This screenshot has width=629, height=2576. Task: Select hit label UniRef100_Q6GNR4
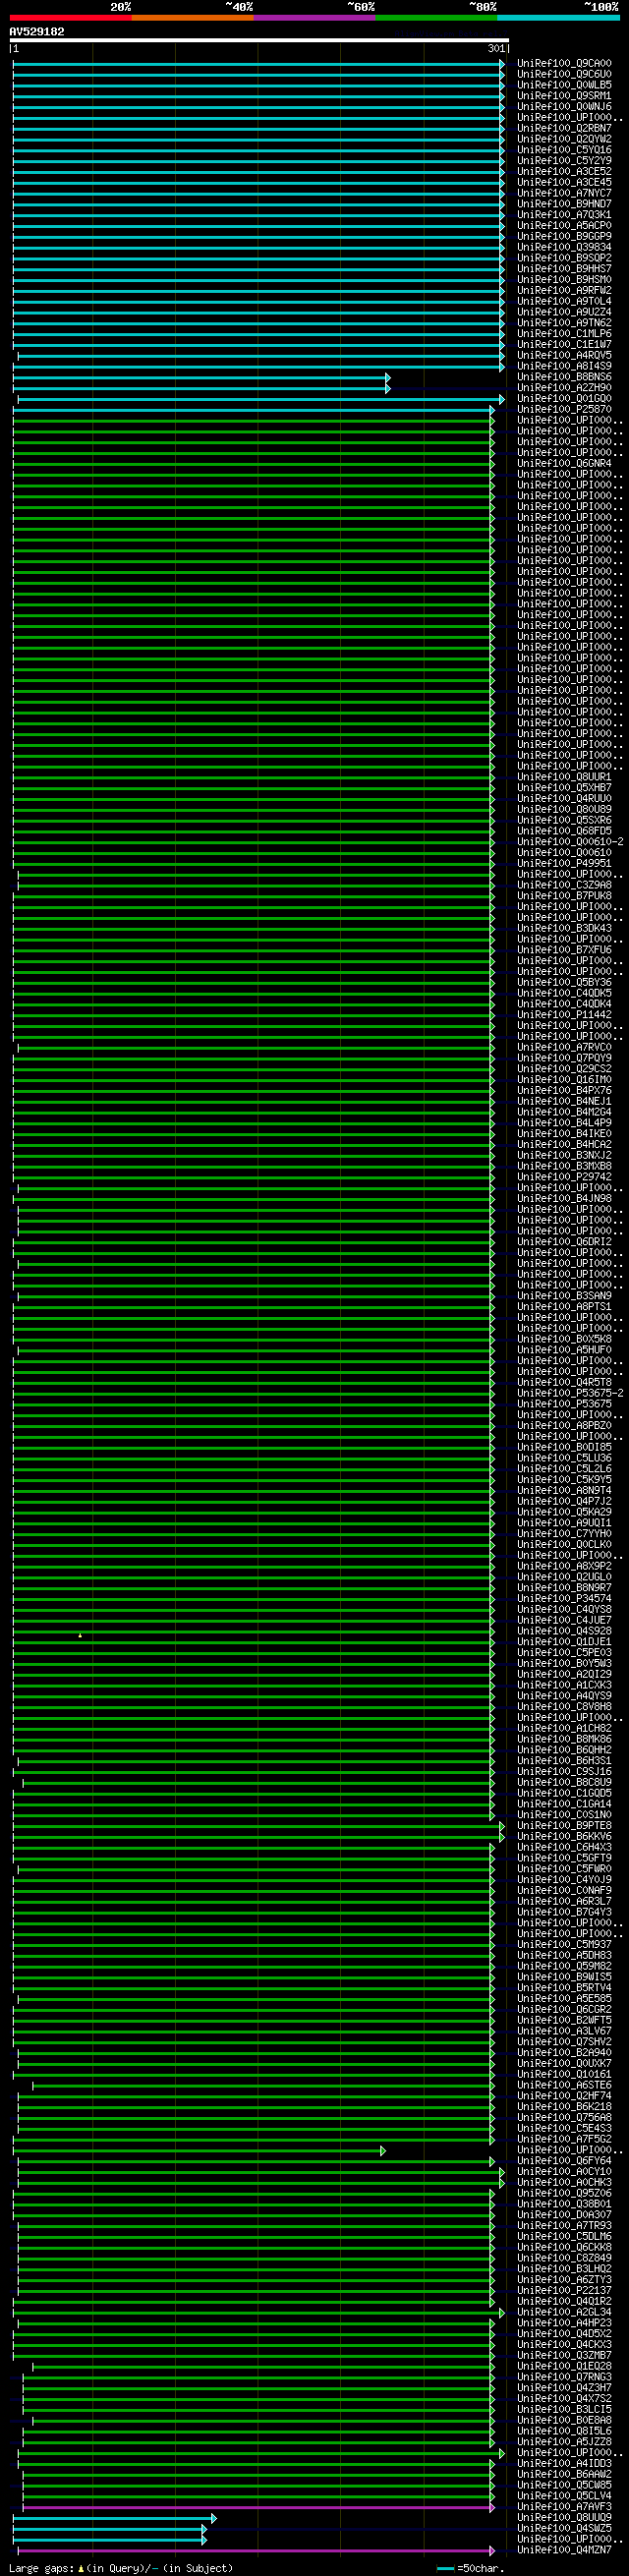click(x=564, y=463)
